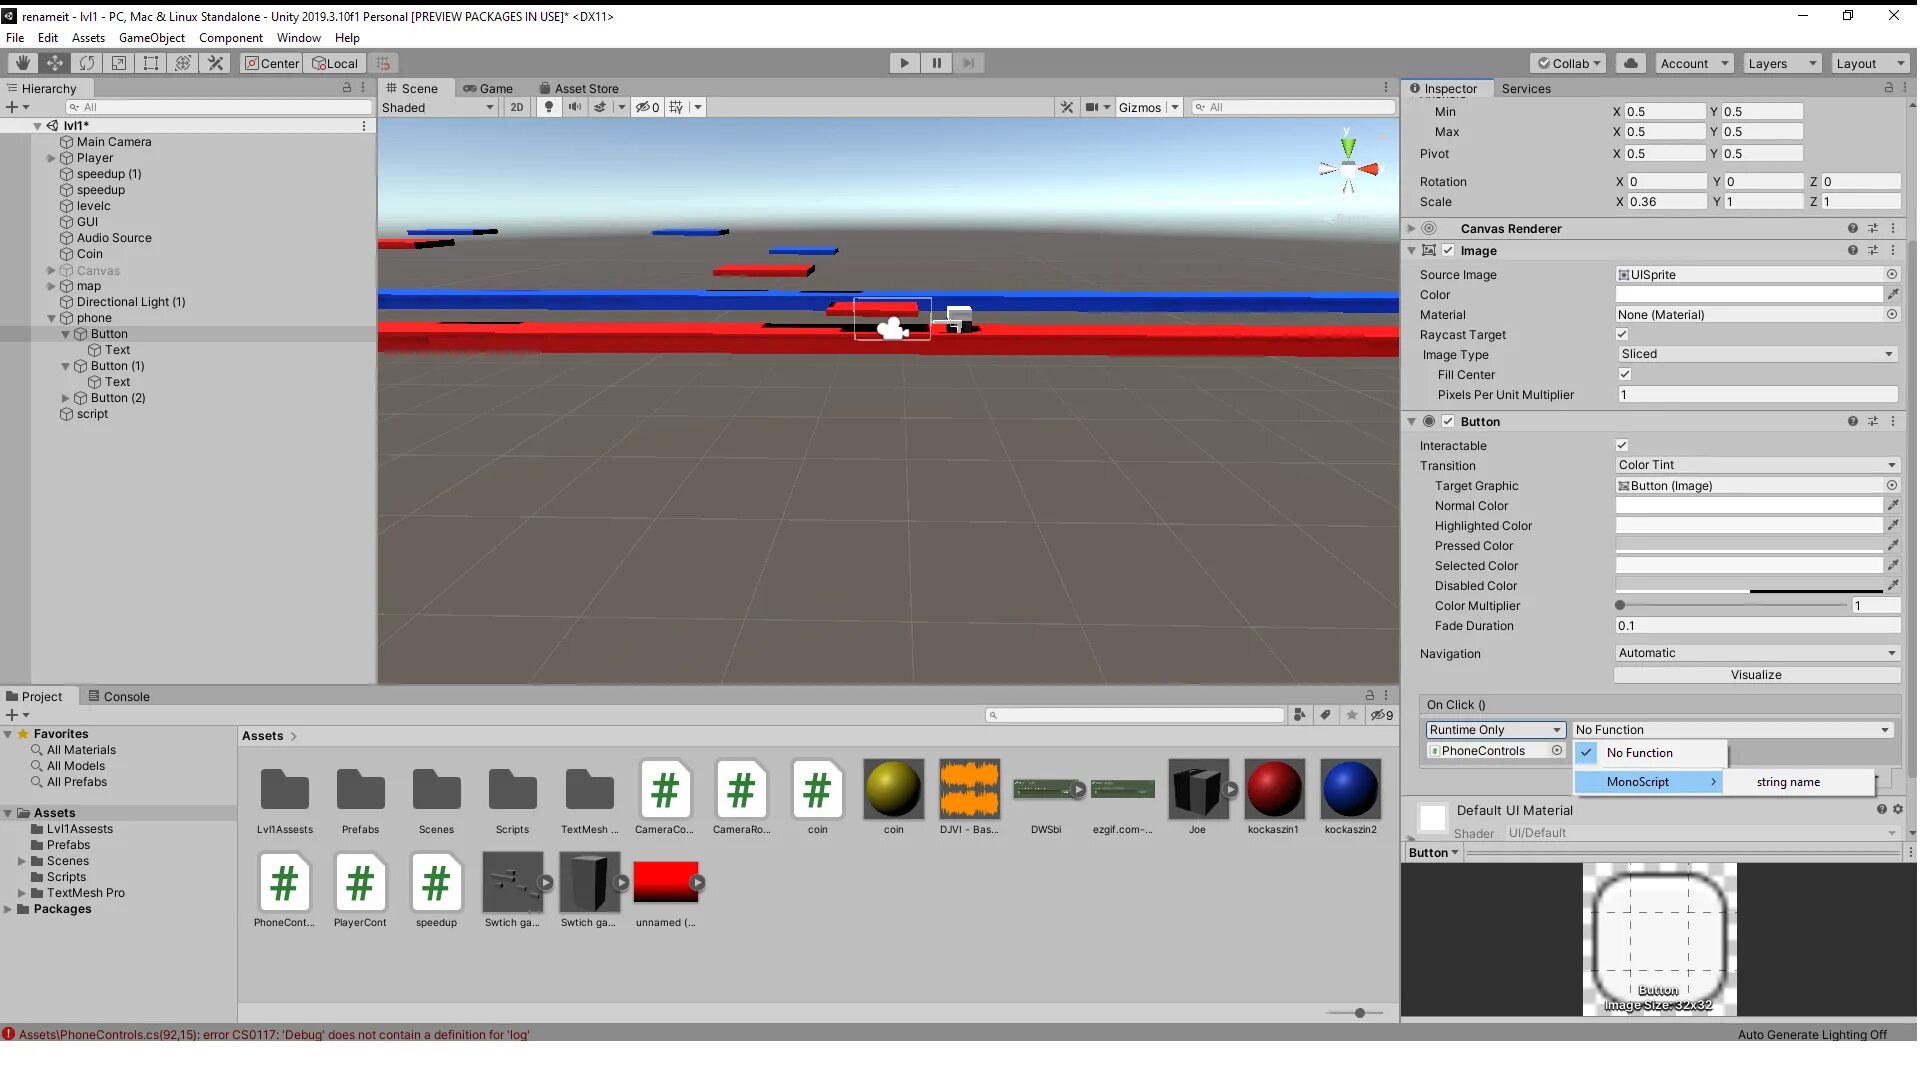This screenshot has width=1924, height=1080.
Task: Click the Color Multiplier slider handle
Action: point(1620,606)
